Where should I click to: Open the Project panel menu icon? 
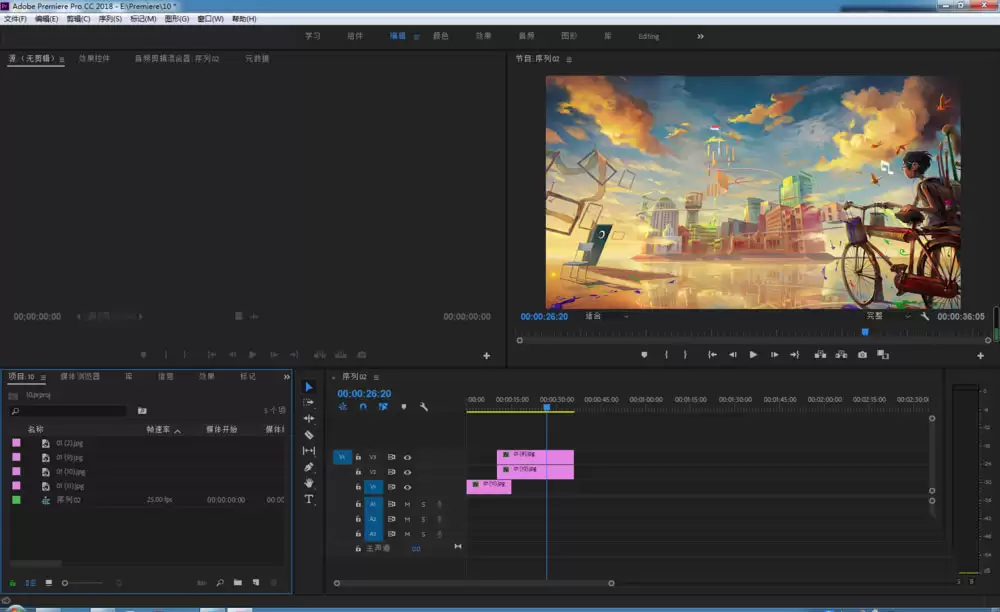tap(43, 377)
